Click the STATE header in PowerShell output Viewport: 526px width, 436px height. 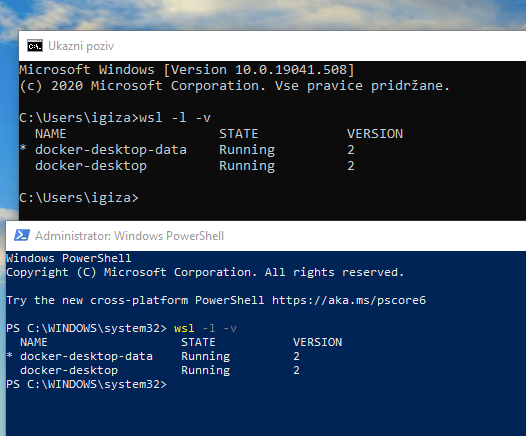(198, 342)
